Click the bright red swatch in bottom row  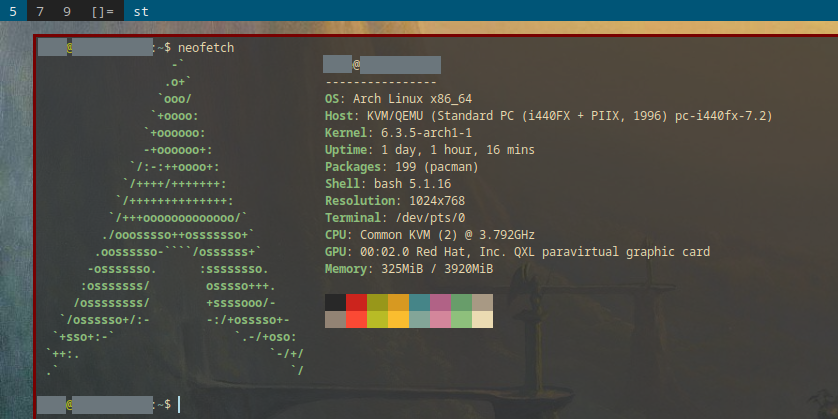[x=356, y=320]
